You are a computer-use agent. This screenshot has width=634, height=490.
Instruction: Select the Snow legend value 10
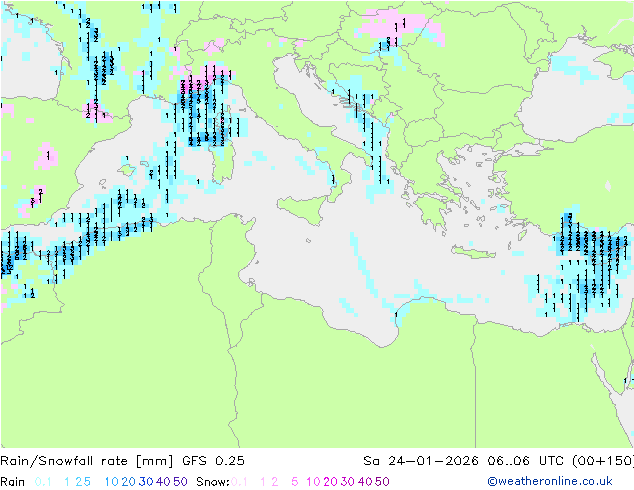point(313,482)
